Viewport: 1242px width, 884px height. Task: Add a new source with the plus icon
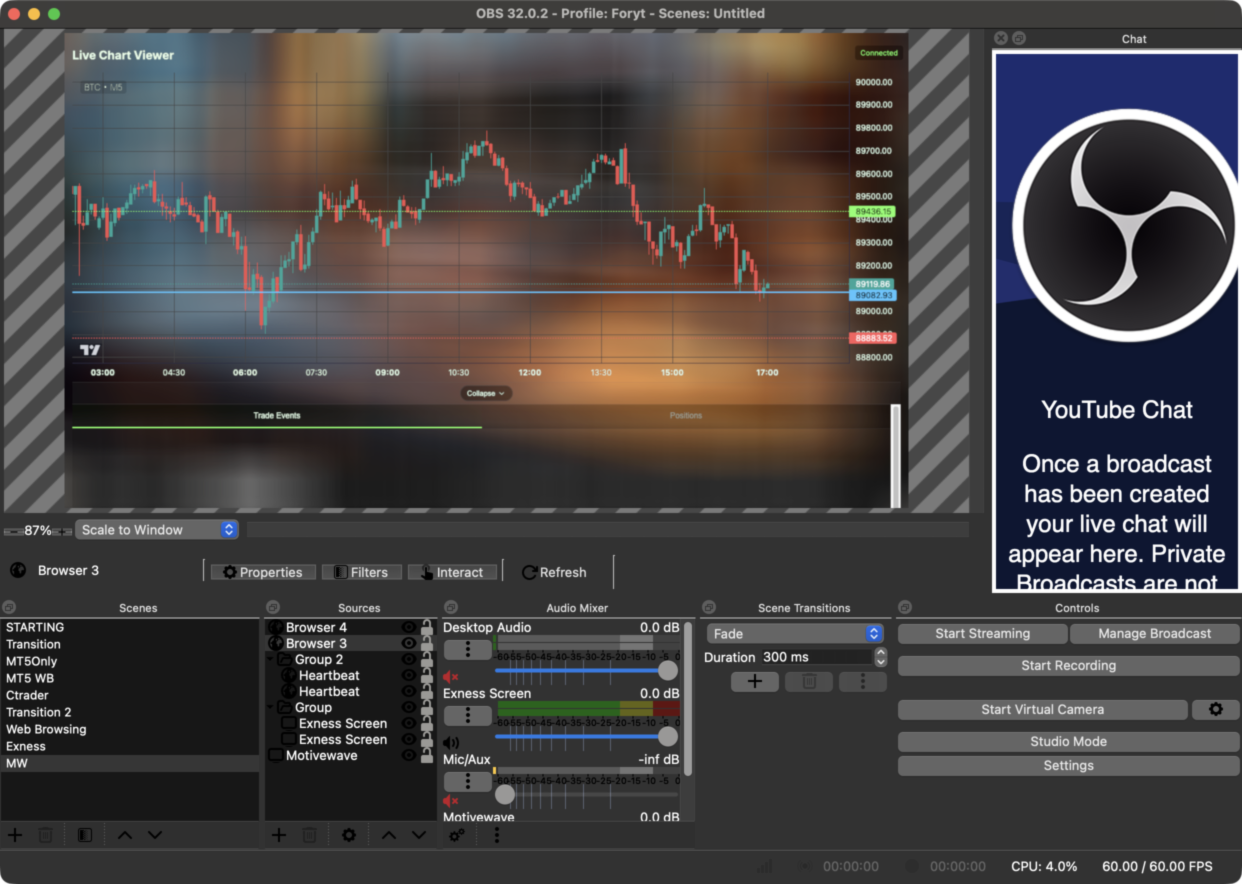[x=279, y=835]
